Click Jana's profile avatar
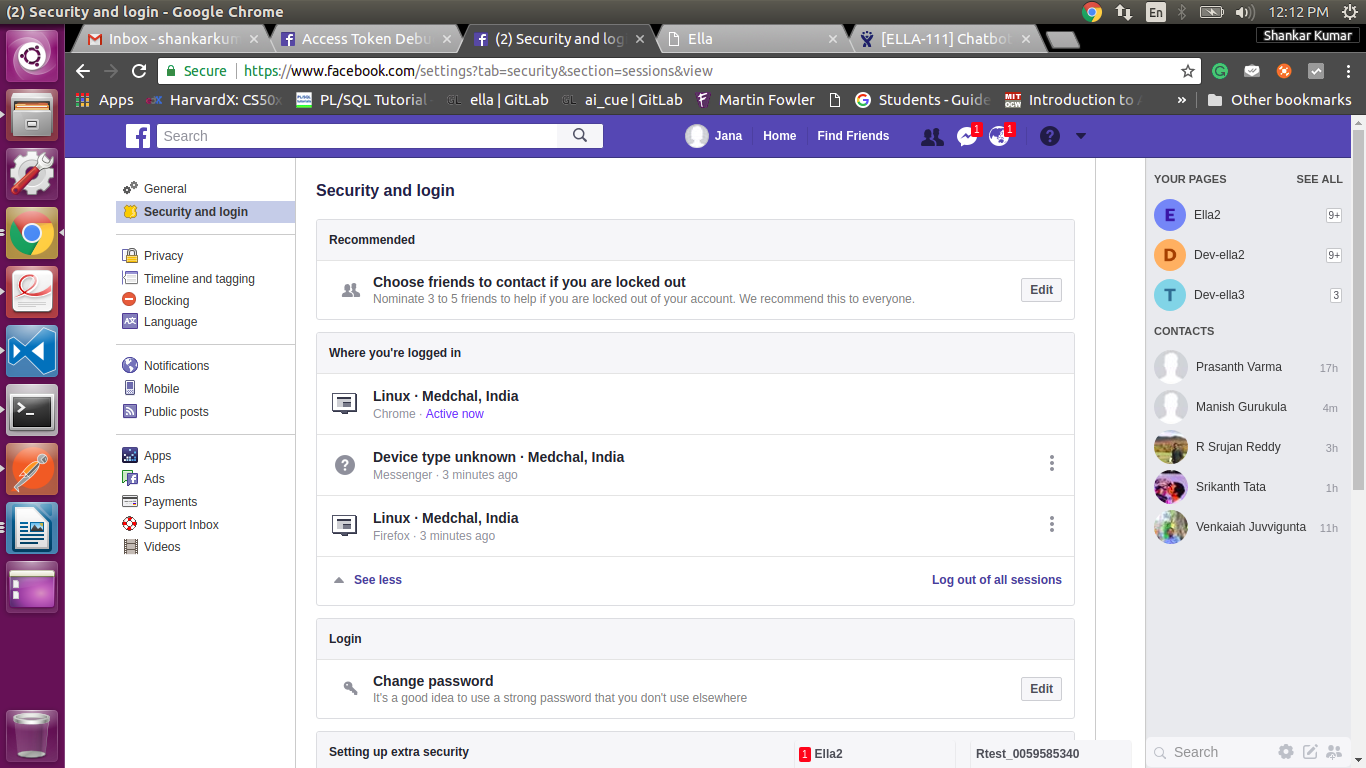The height and width of the screenshot is (768, 1366). 697,136
